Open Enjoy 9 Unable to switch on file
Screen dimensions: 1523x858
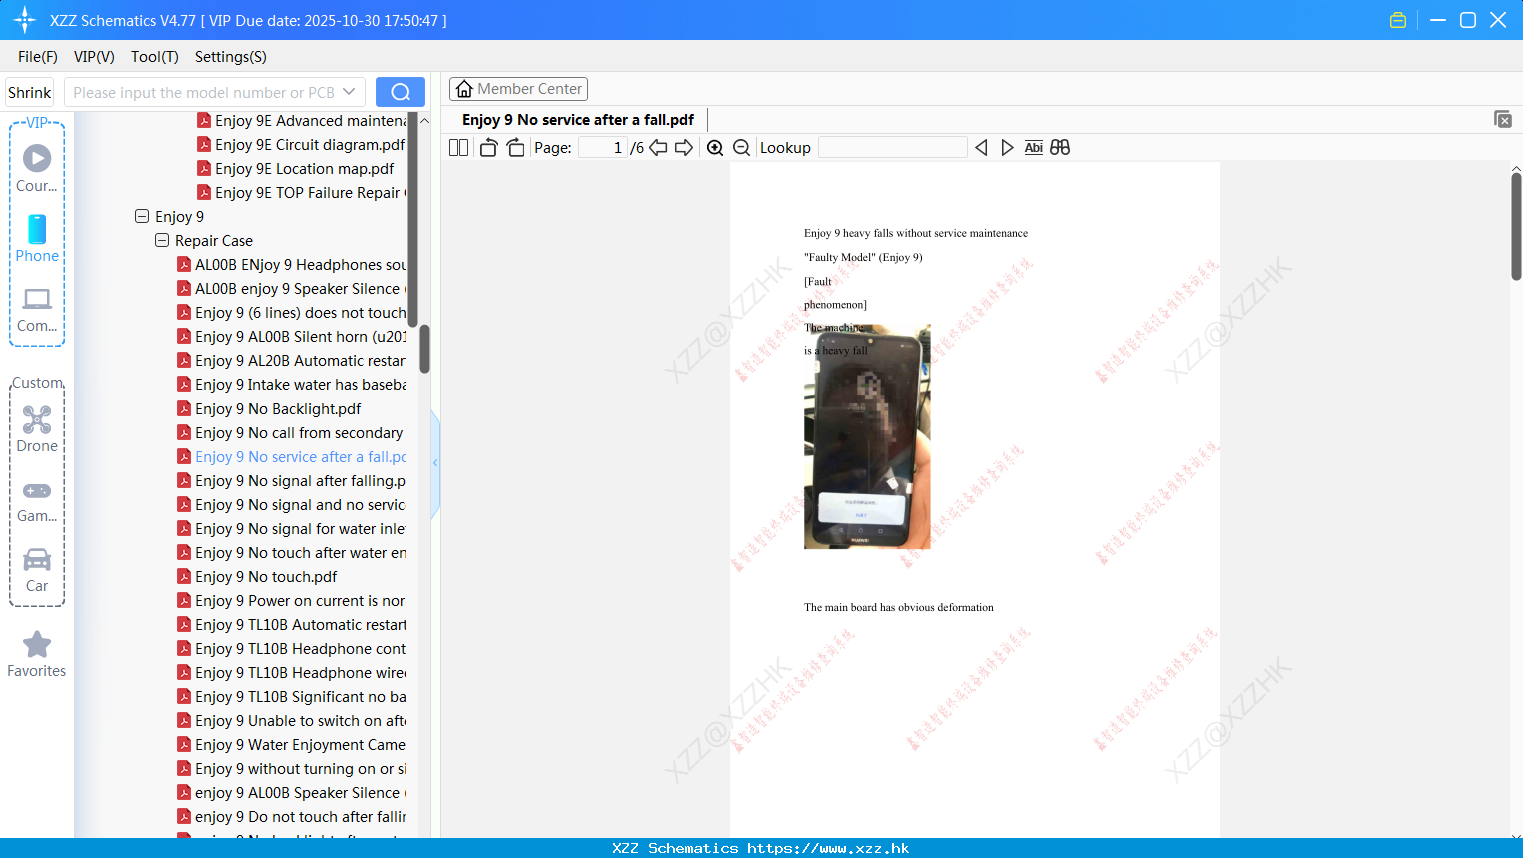(291, 721)
